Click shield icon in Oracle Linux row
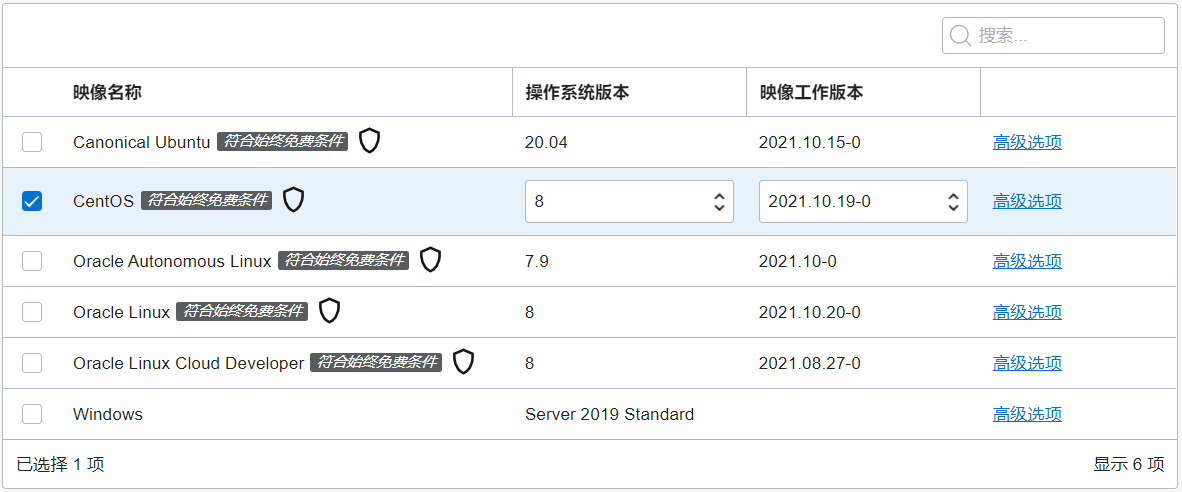Image resolution: width=1182 pixels, height=492 pixels. 329,311
